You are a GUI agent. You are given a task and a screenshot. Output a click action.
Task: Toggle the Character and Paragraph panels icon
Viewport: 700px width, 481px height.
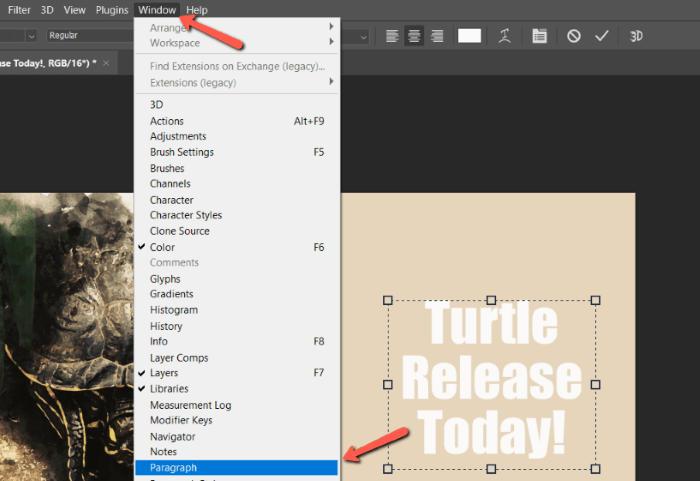pos(540,36)
